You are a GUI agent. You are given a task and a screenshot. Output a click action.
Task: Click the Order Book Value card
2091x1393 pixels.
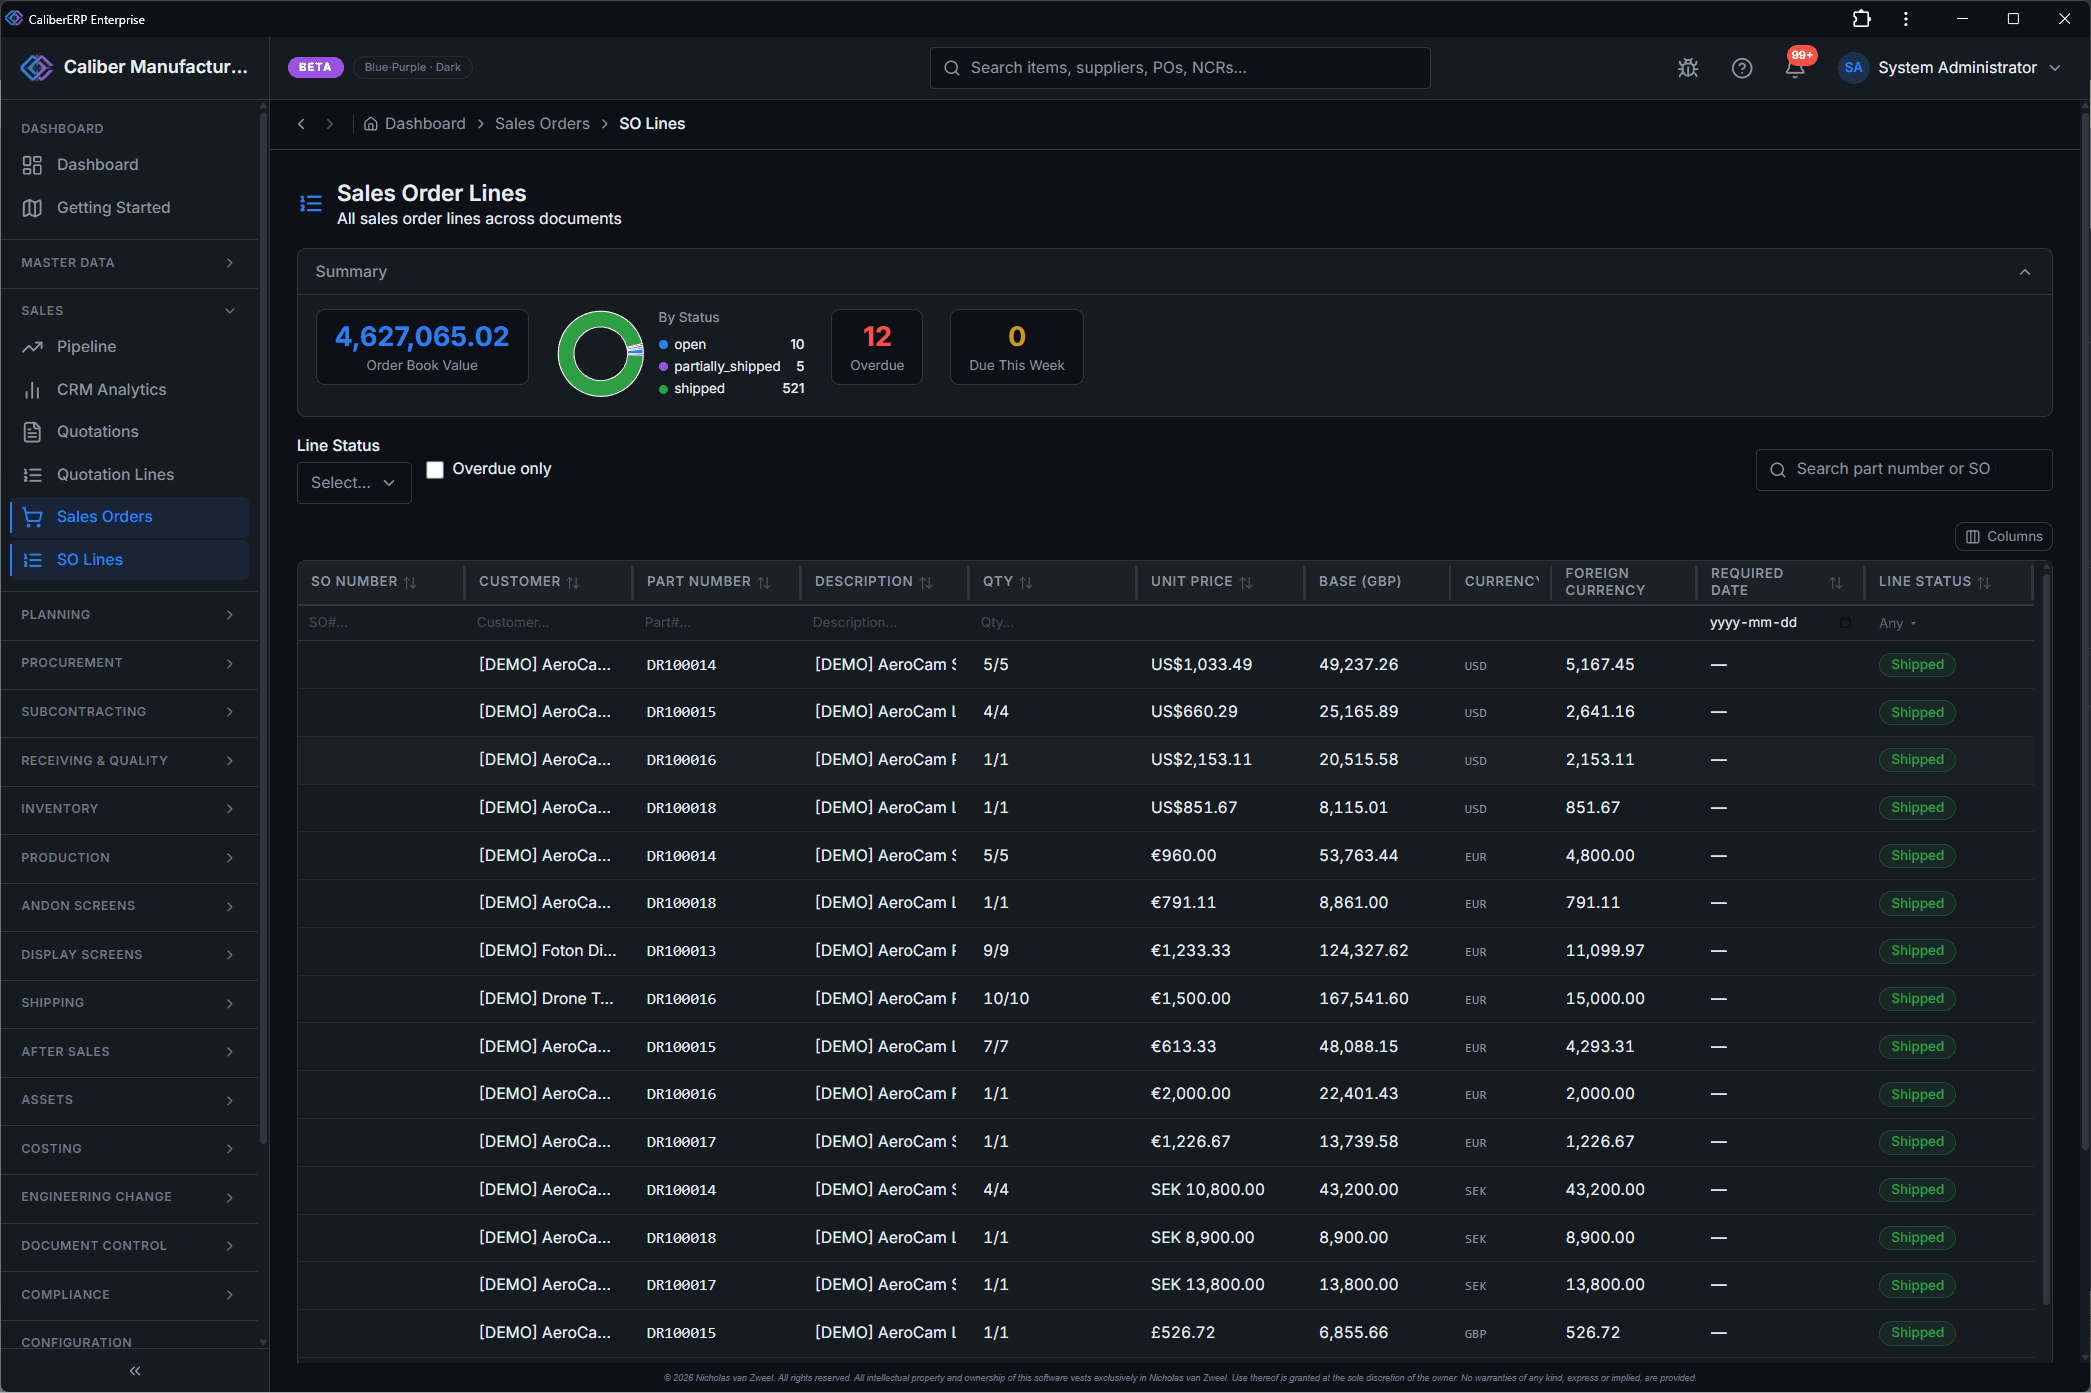[x=422, y=347]
